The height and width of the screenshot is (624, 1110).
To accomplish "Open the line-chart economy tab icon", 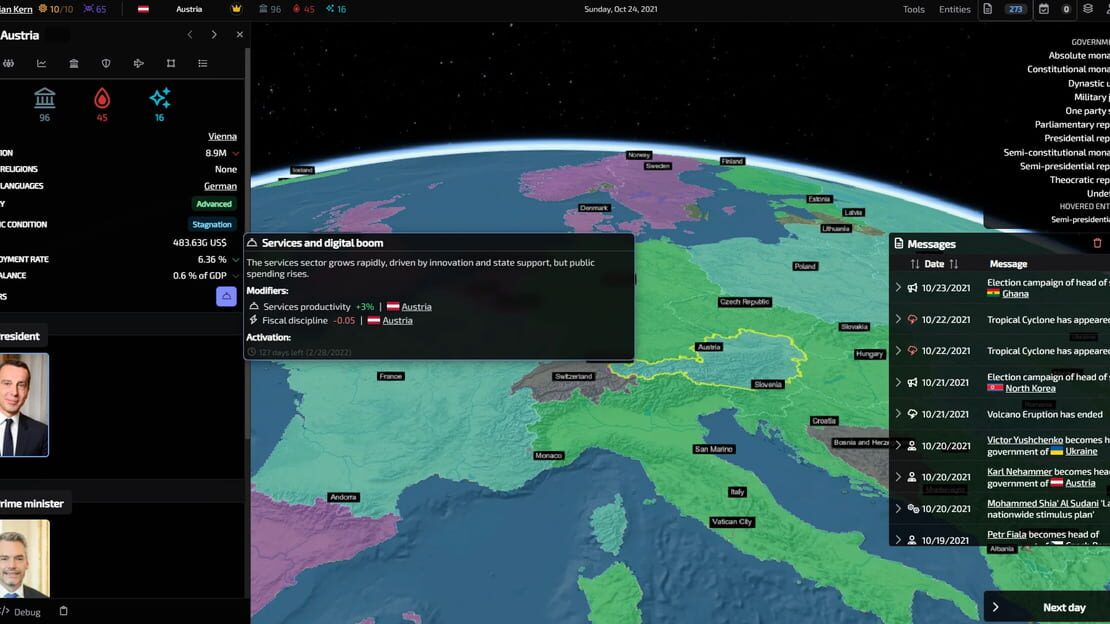I will tap(42, 64).
